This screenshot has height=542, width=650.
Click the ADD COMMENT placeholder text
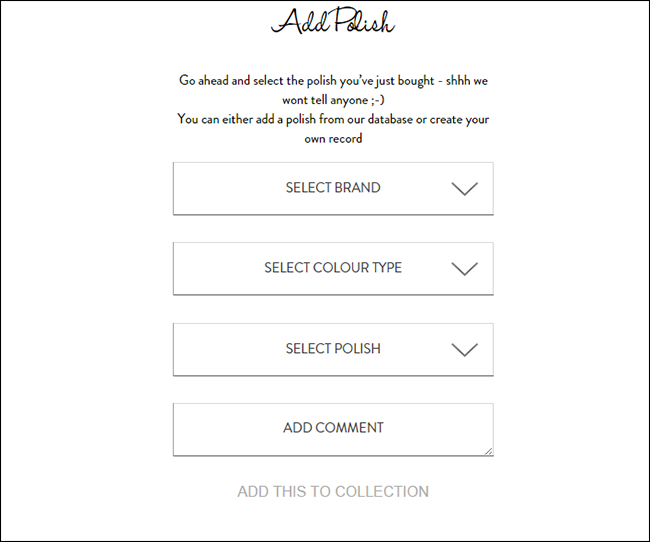pos(333,428)
